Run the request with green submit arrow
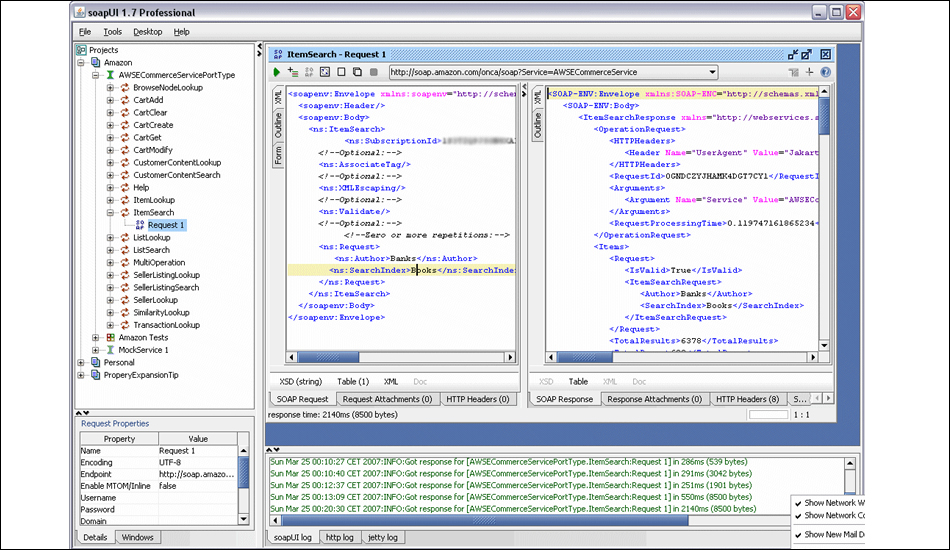Screen dimensions: 950x550 (277, 72)
